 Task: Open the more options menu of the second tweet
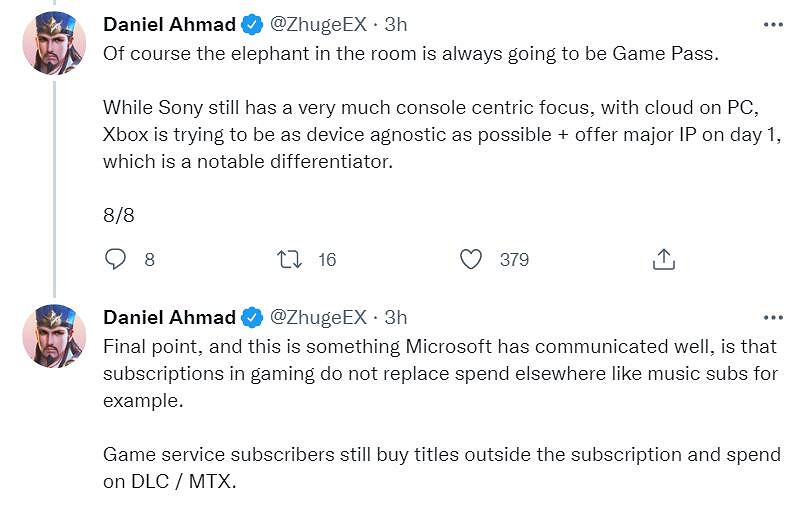[x=772, y=317]
